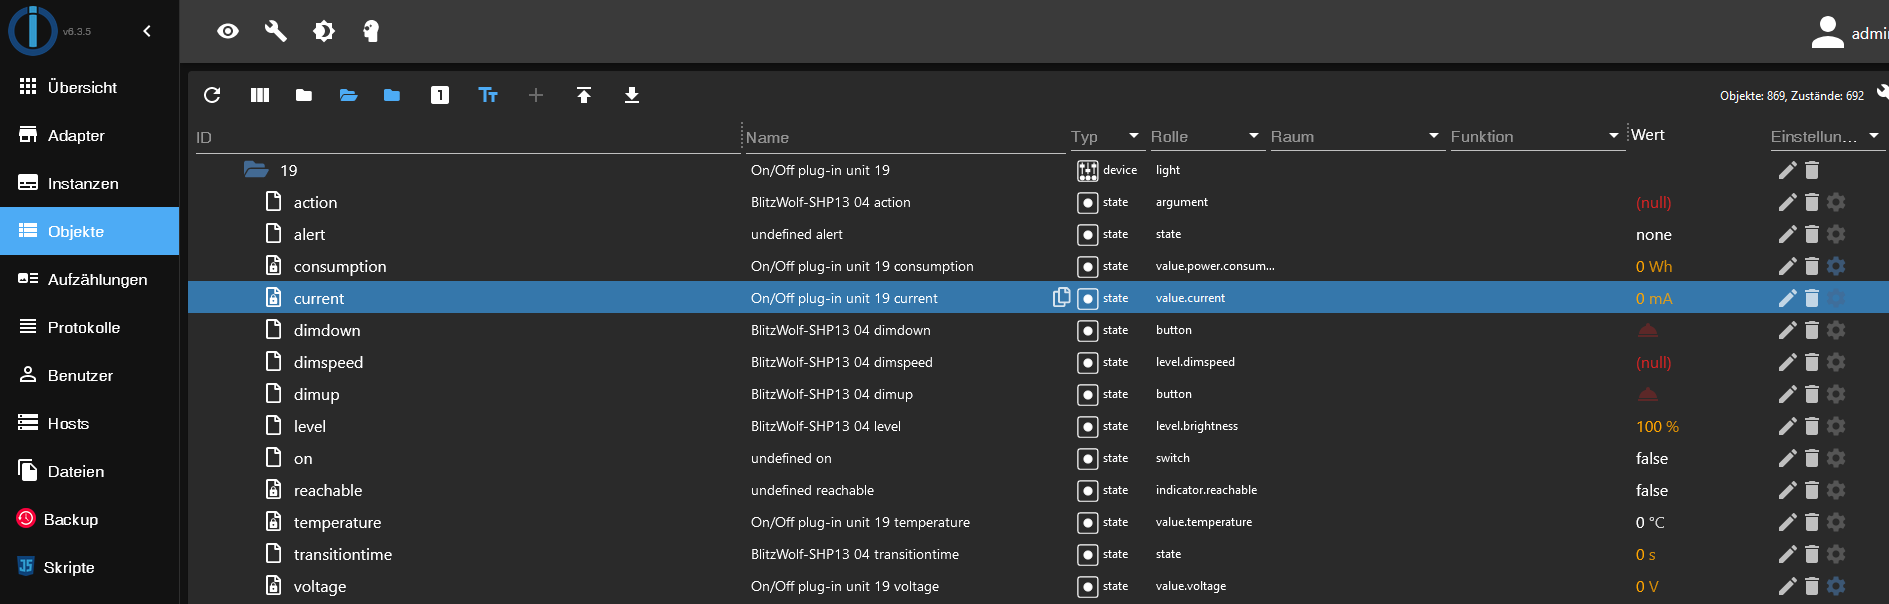The width and height of the screenshot is (1889, 604).
Task: Open the Einstellungen filter dropdown
Action: [1826, 136]
